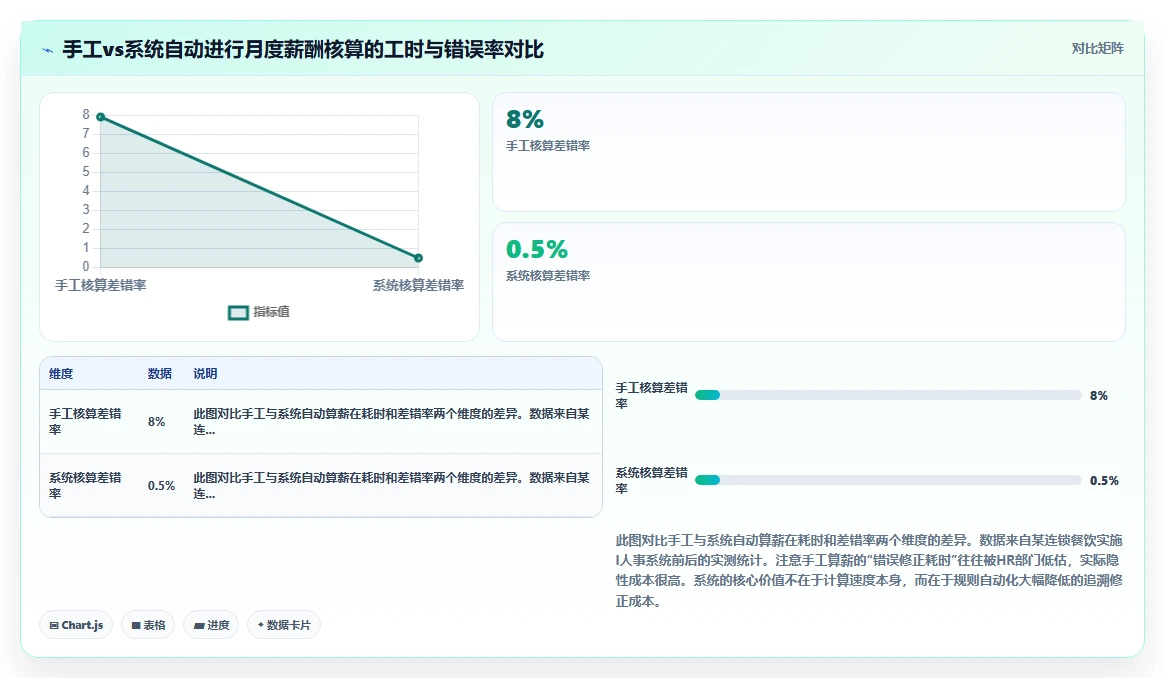Click the page title about 月度薪酬核算
The height and width of the screenshot is (678, 1165).
pyautogui.click(x=303, y=50)
